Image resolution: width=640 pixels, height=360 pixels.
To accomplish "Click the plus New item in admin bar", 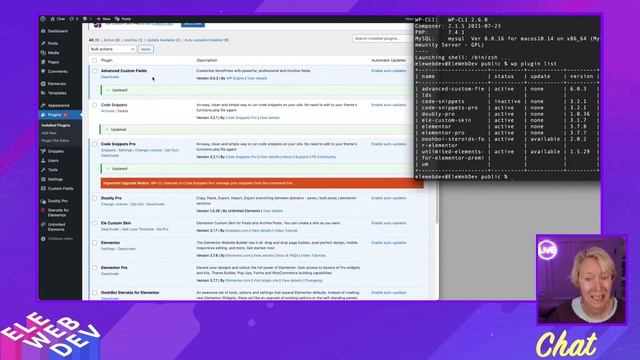I will 103,19.
